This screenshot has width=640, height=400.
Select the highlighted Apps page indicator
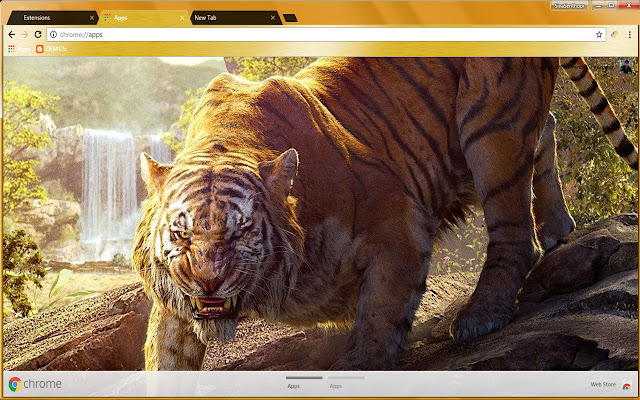[304, 382]
